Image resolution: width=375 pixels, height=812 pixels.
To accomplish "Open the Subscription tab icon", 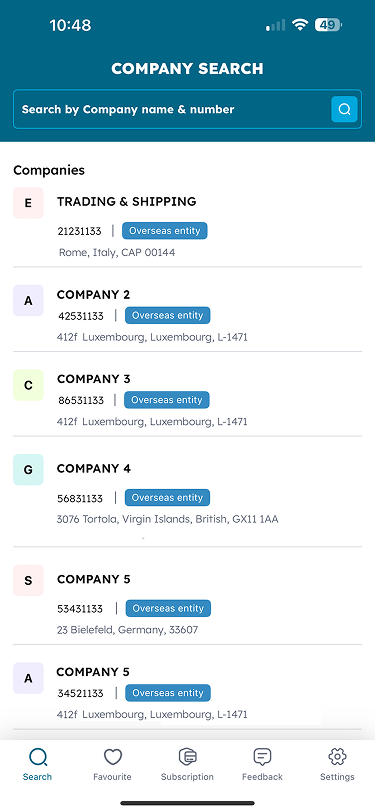I will pyautogui.click(x=187, y=757).
